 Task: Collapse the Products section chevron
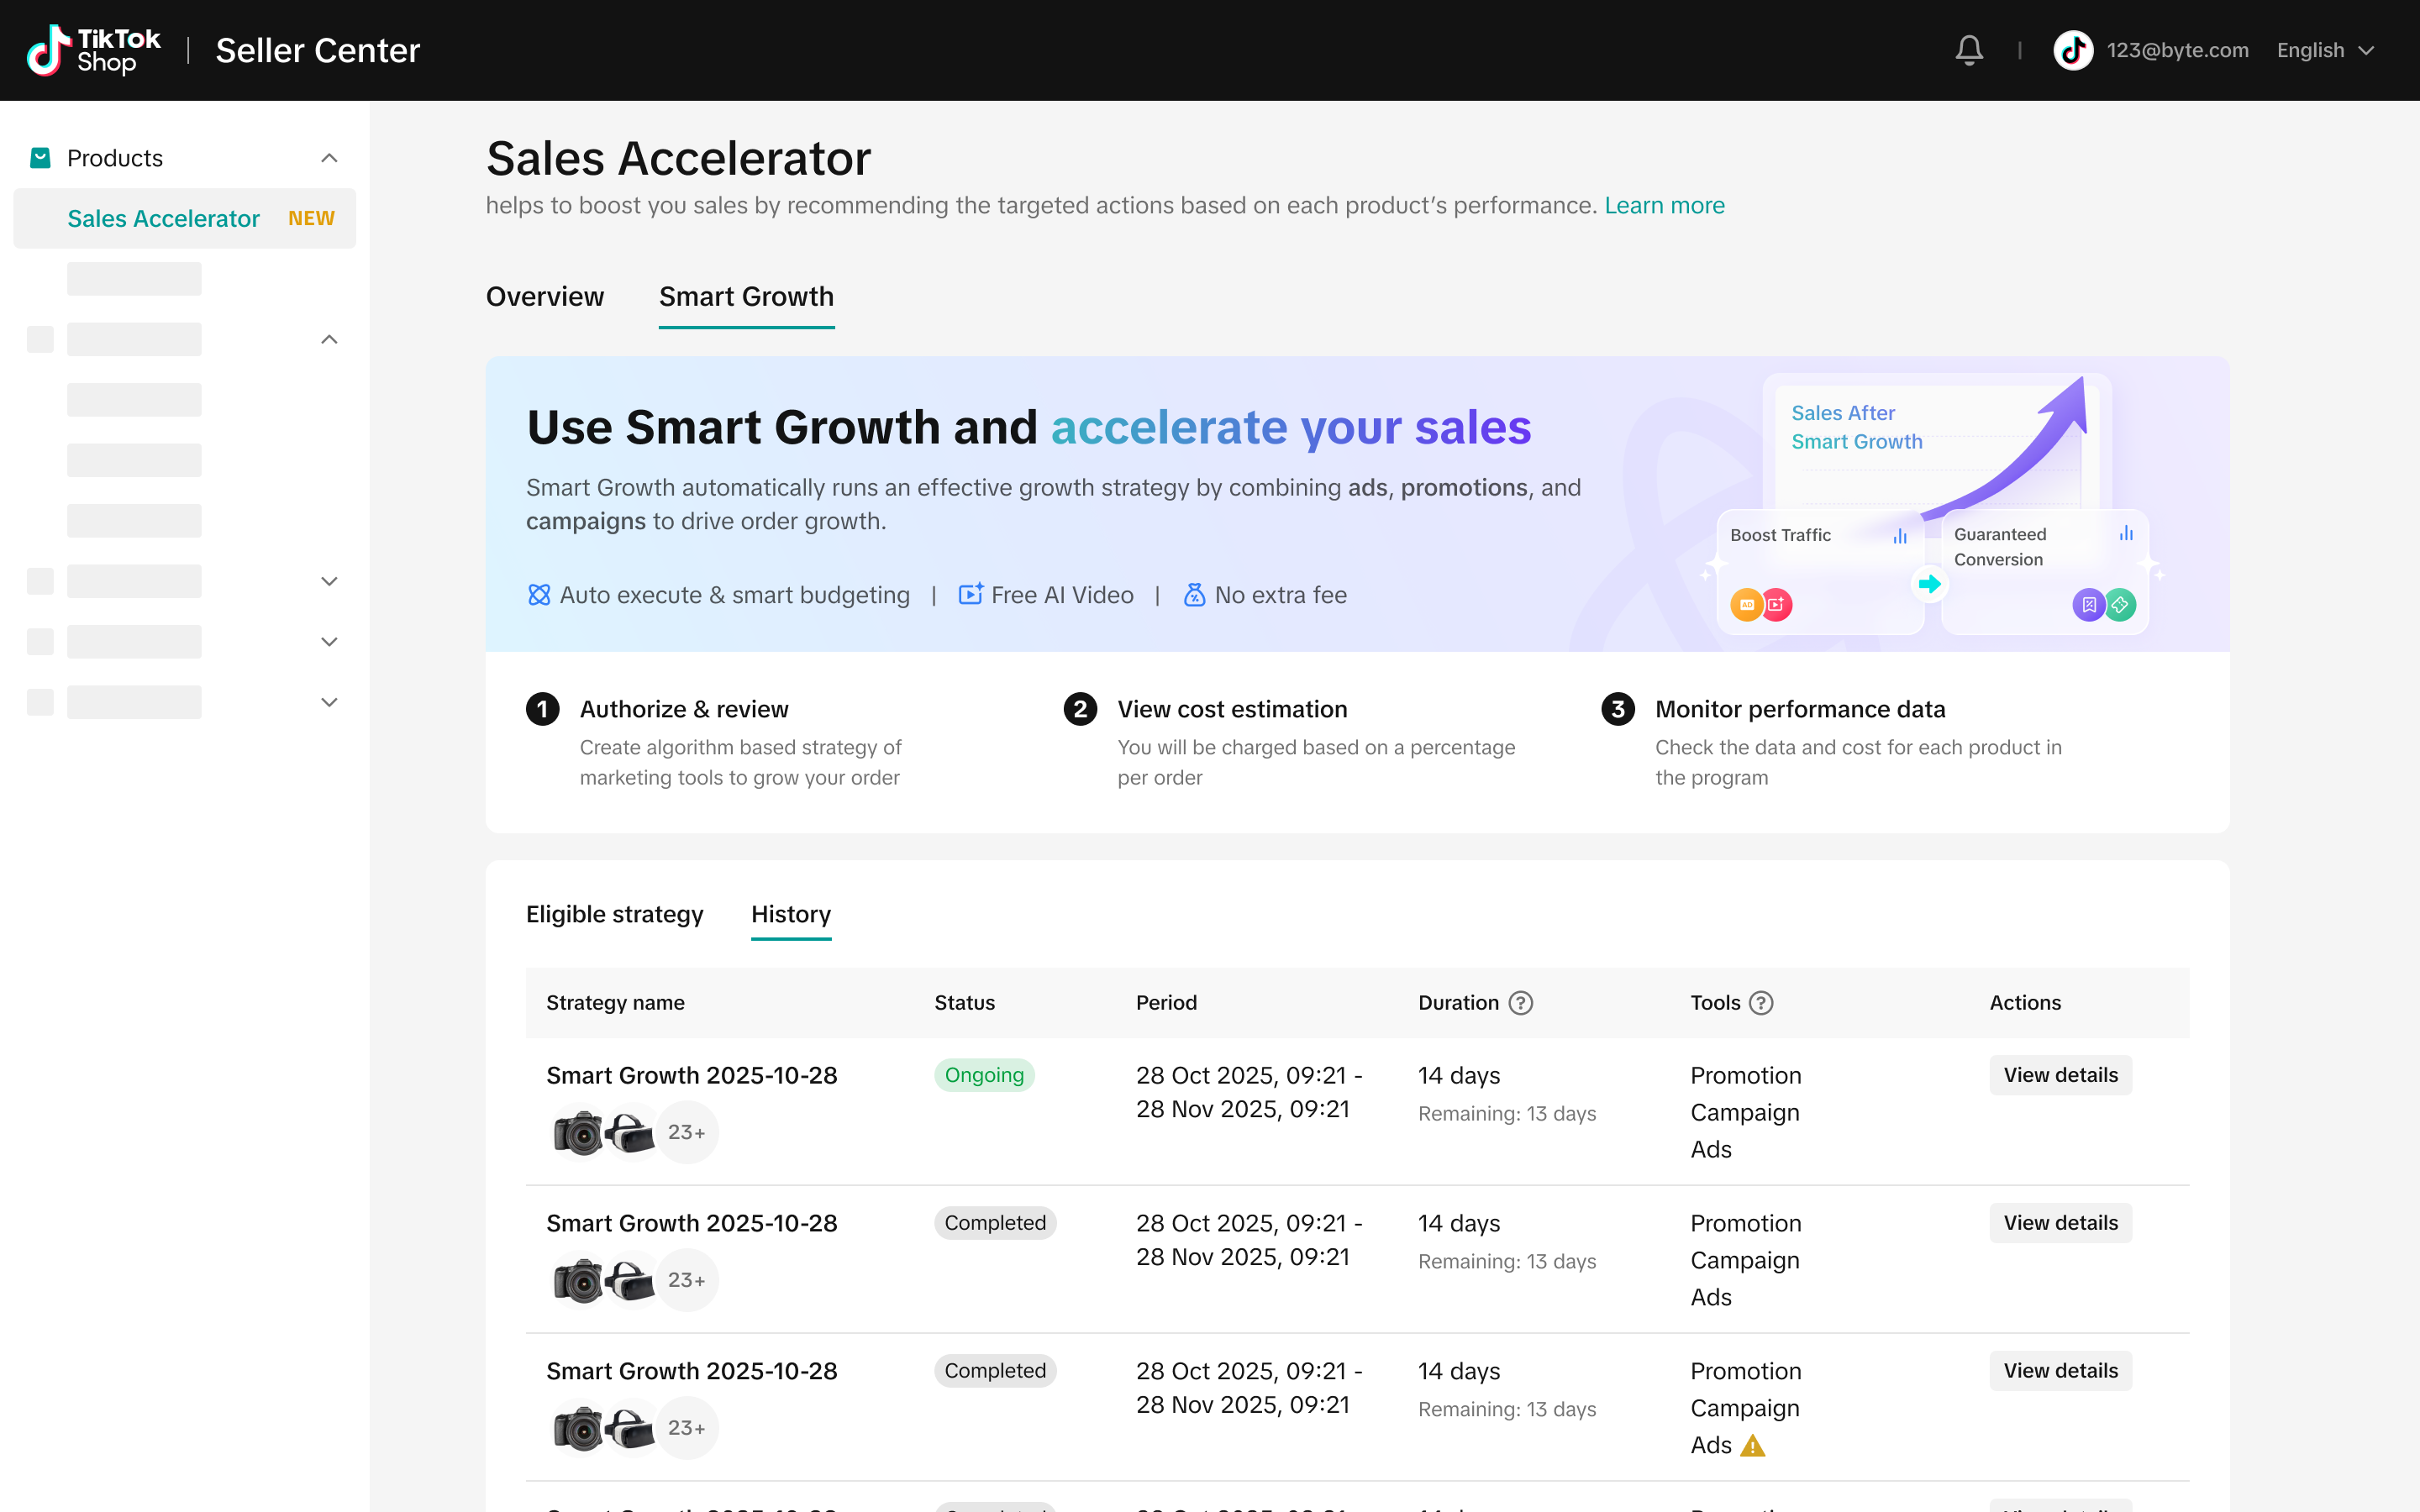[329, 158]
